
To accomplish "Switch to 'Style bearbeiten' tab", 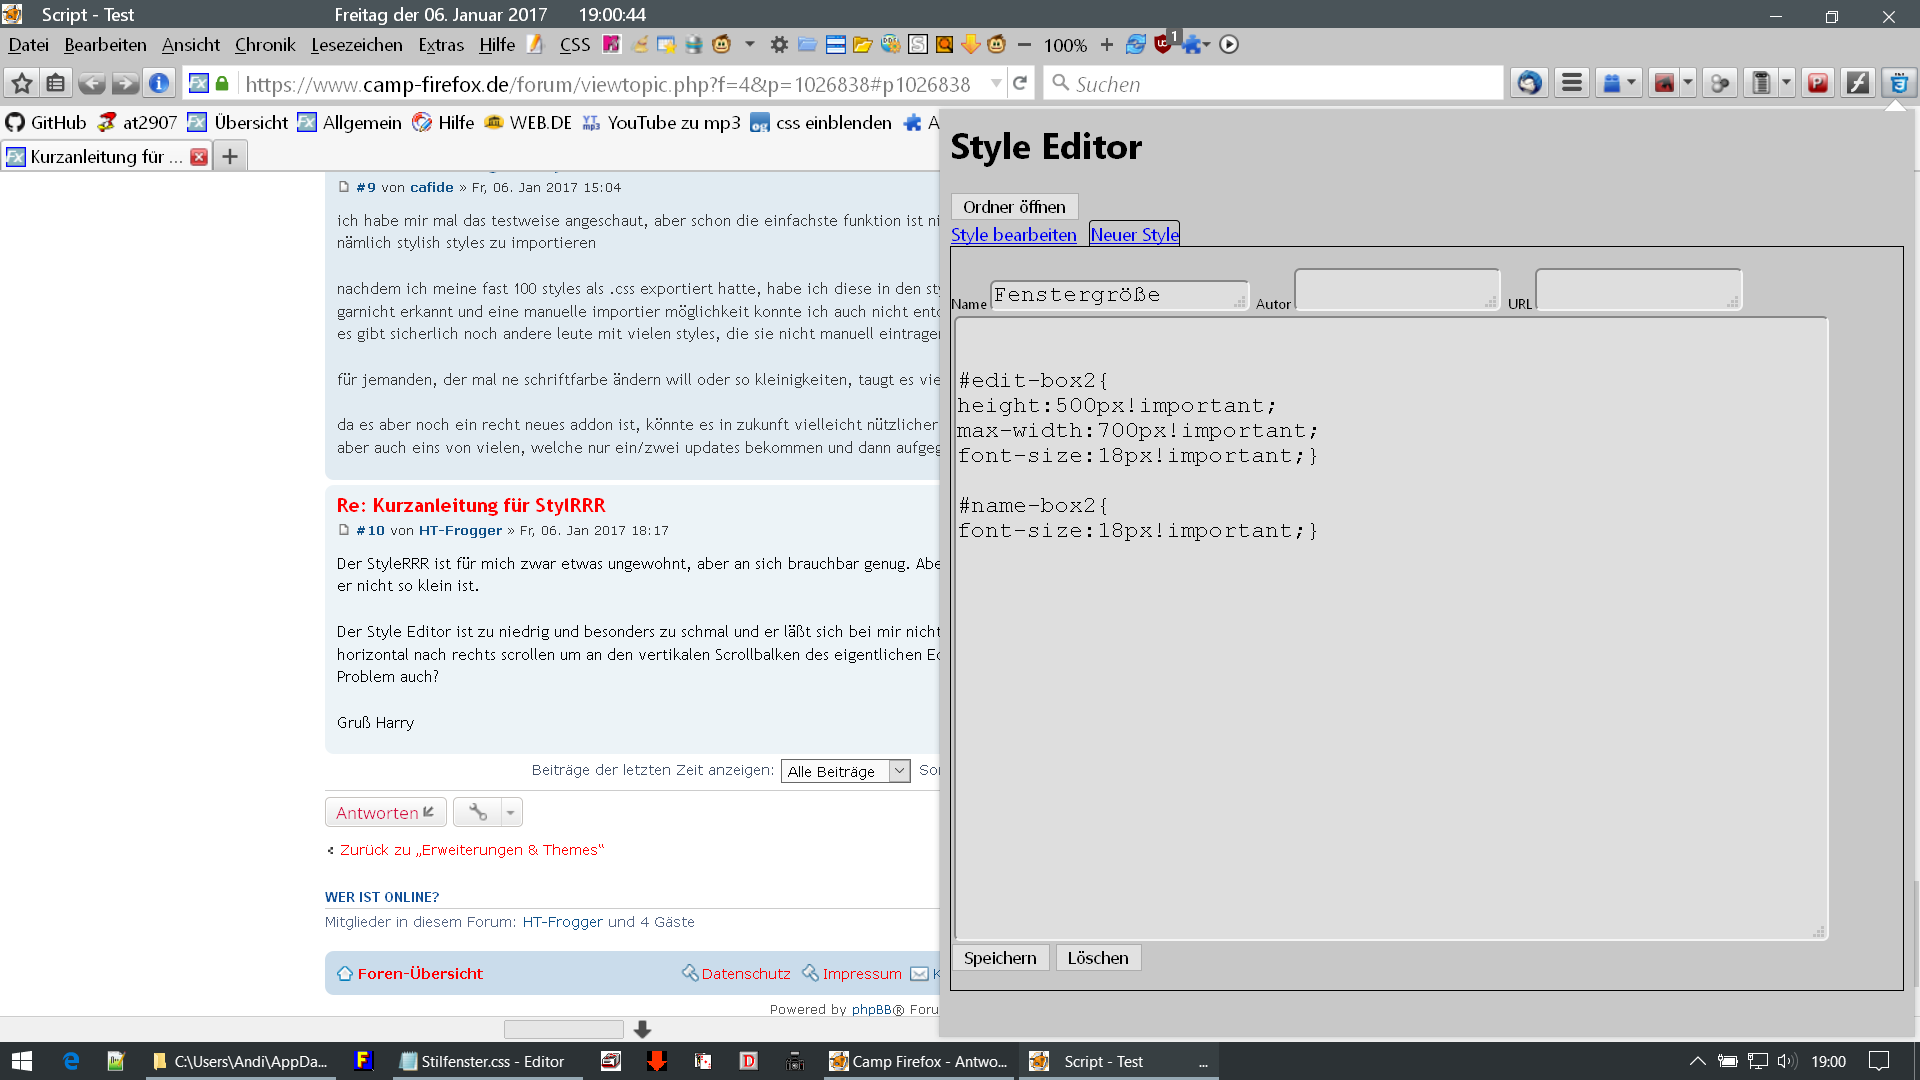I will click(x=1013, y=235).
